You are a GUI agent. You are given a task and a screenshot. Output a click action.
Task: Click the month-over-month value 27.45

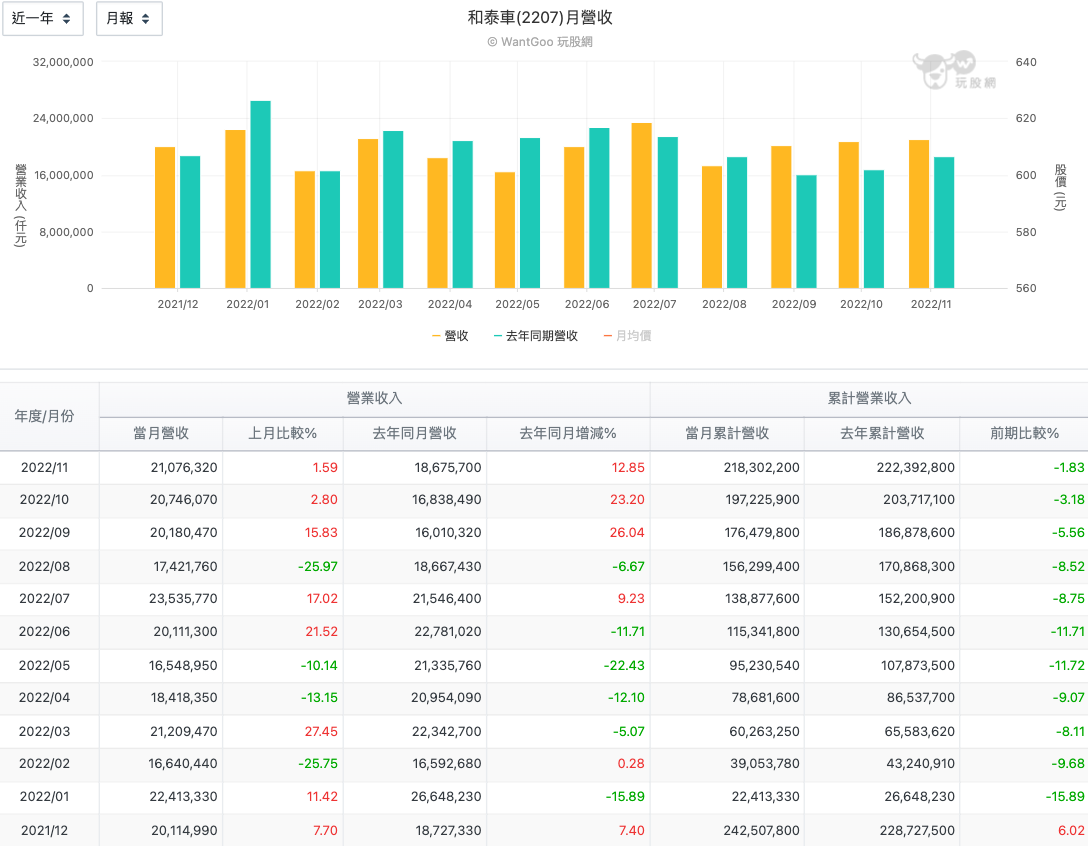pyautogui.click(x=321, y=731)
